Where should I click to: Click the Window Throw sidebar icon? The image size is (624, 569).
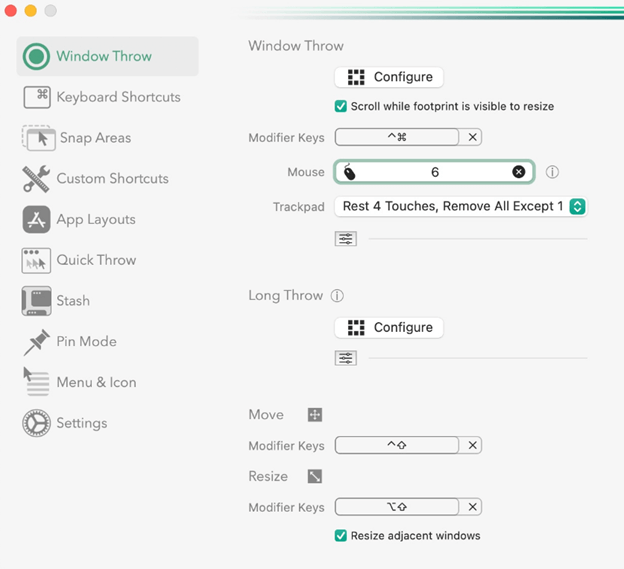[x=37, y=56]
